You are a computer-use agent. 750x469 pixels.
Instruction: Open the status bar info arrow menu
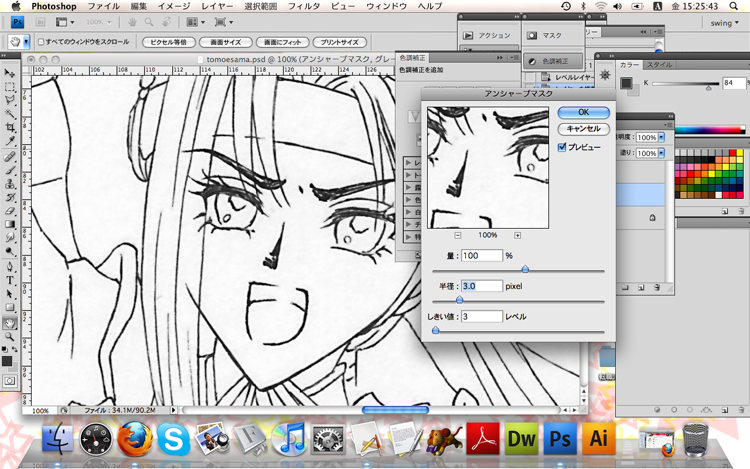point(174,410)
